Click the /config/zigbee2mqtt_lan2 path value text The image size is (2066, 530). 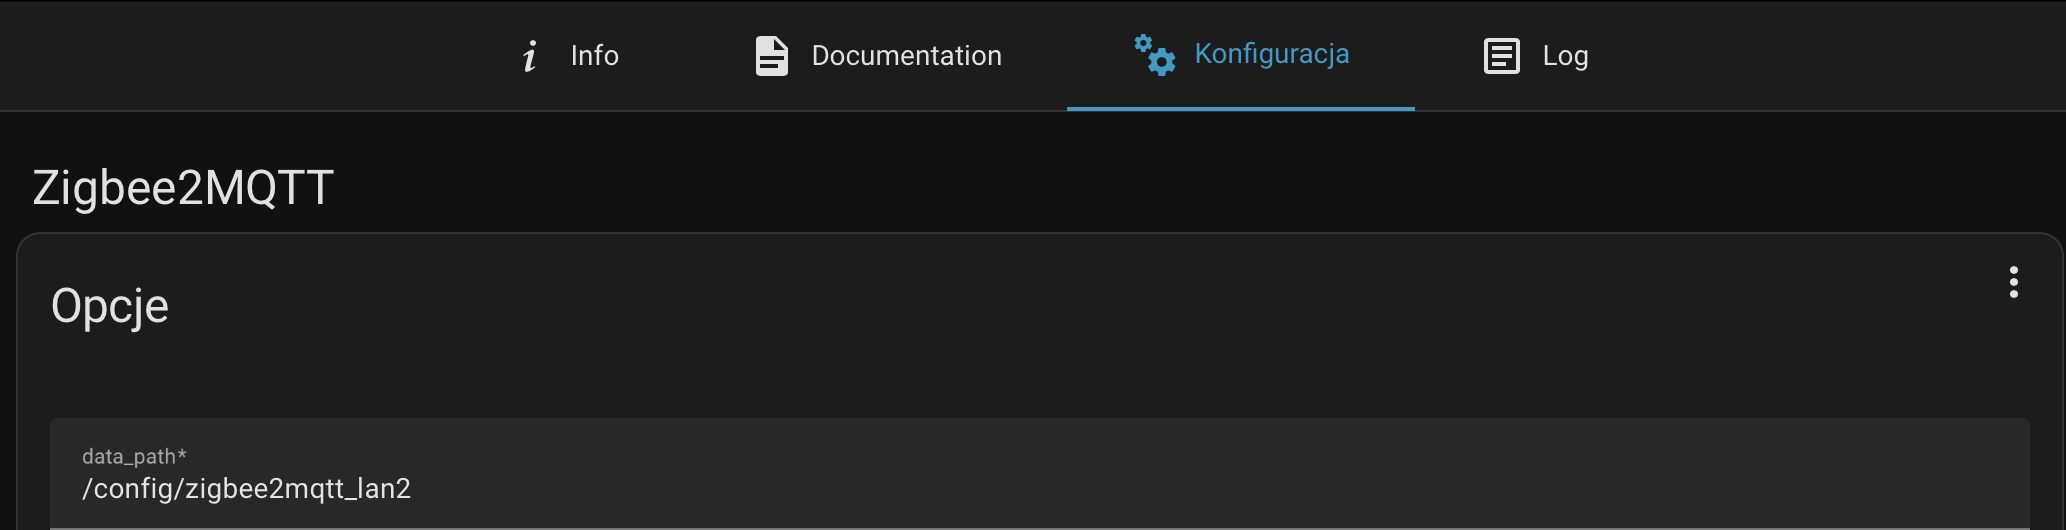247,489
